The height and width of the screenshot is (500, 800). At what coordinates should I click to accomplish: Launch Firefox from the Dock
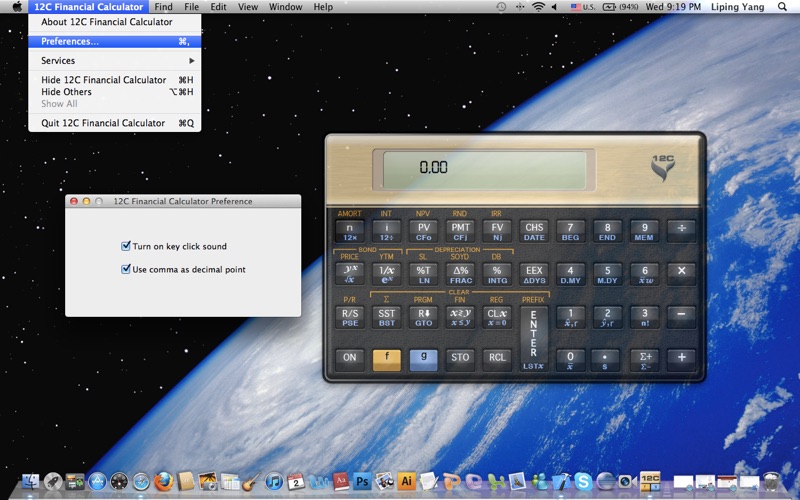pos(164,482)
